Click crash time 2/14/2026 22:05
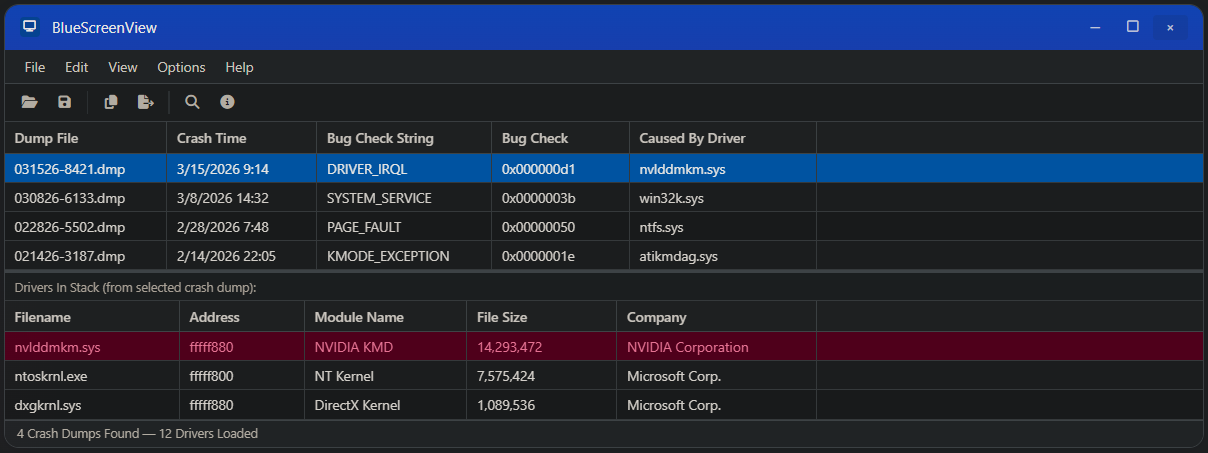Screen dimensions: 1208x453 (x=226, y=256)
